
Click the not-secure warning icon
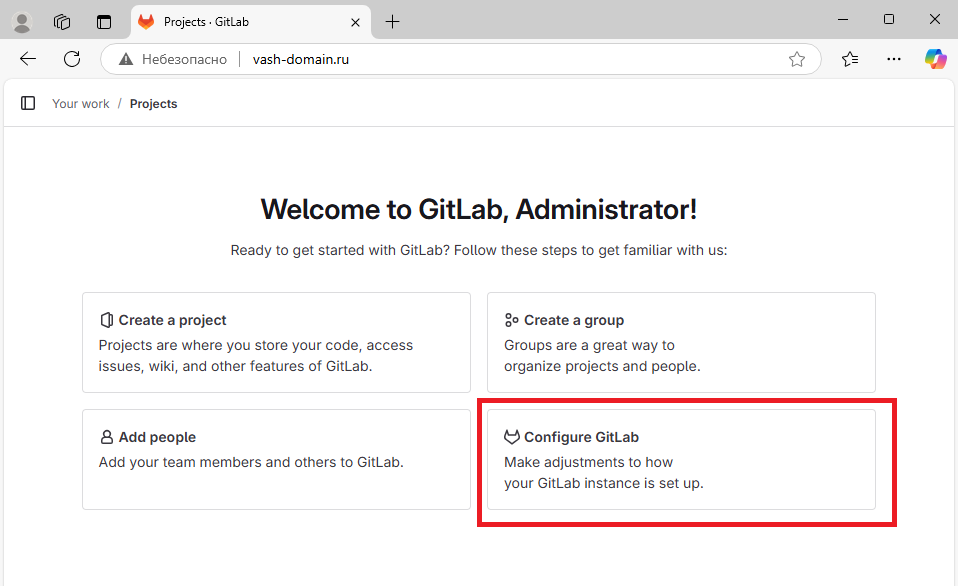coord(126,59)
